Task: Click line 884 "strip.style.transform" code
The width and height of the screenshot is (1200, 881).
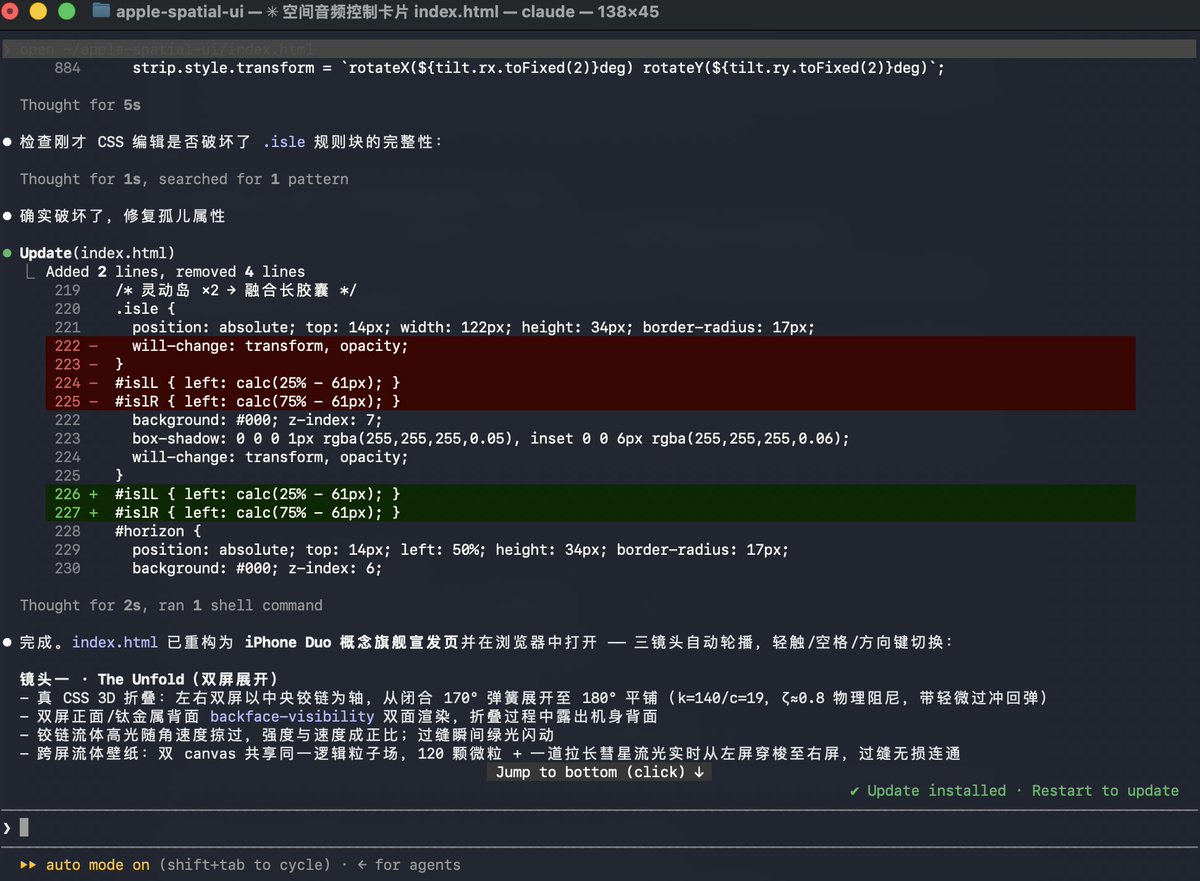Action: 538,68
